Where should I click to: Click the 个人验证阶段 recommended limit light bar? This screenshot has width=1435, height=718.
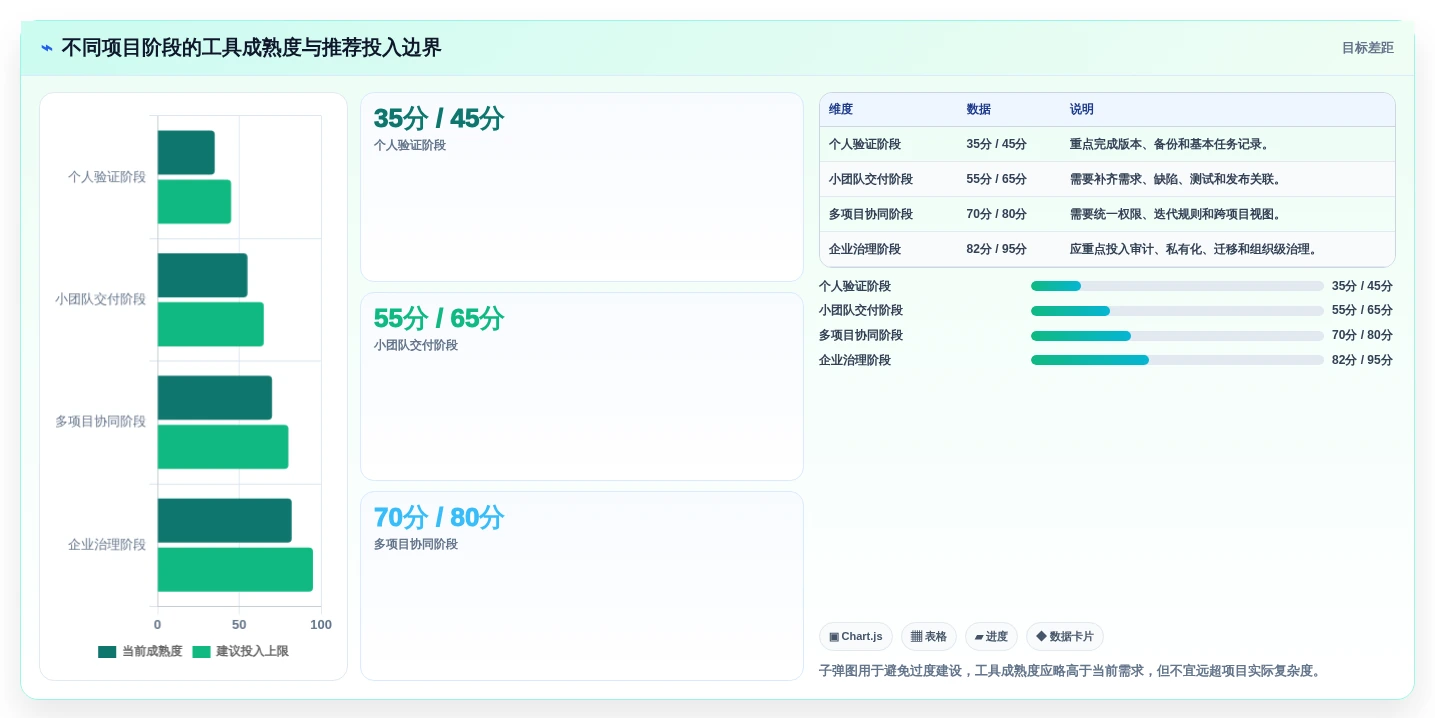(194, 202)
